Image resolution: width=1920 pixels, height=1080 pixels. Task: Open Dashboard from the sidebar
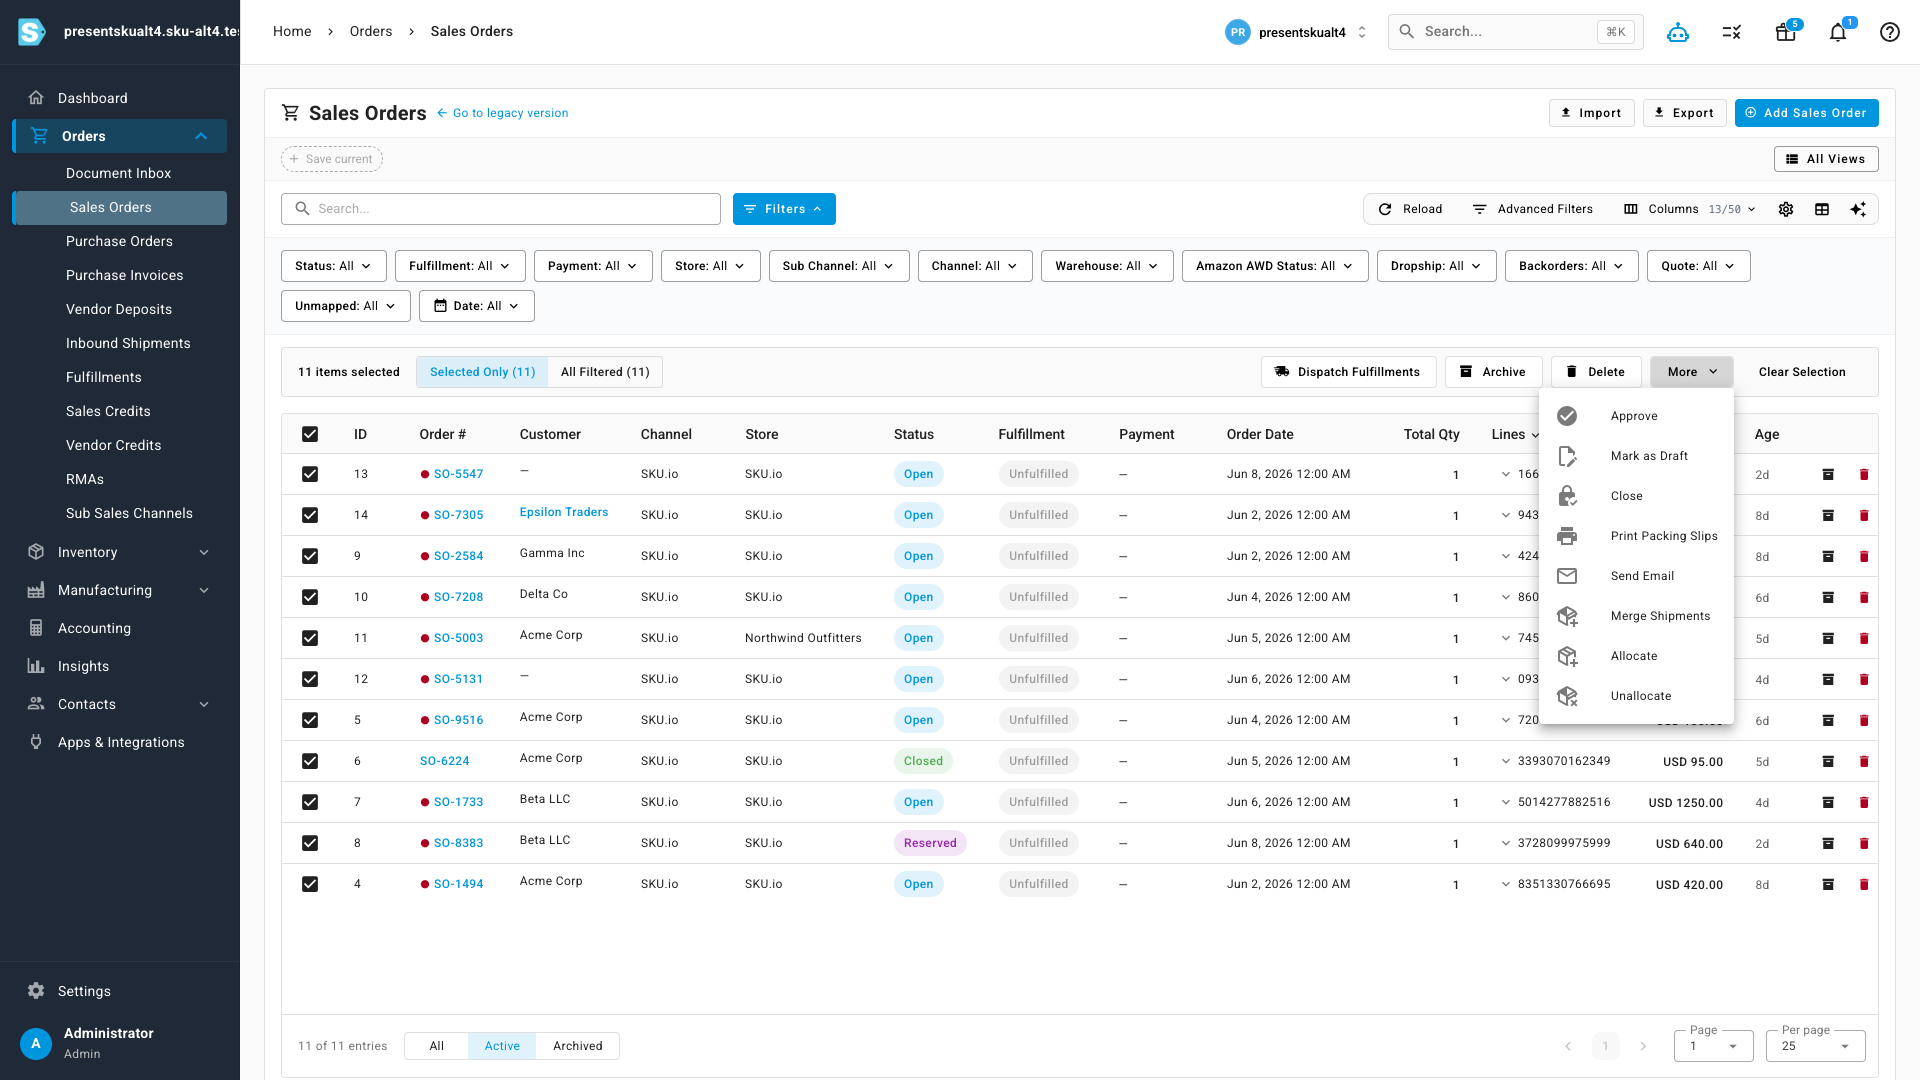click(x=119, y=98)
